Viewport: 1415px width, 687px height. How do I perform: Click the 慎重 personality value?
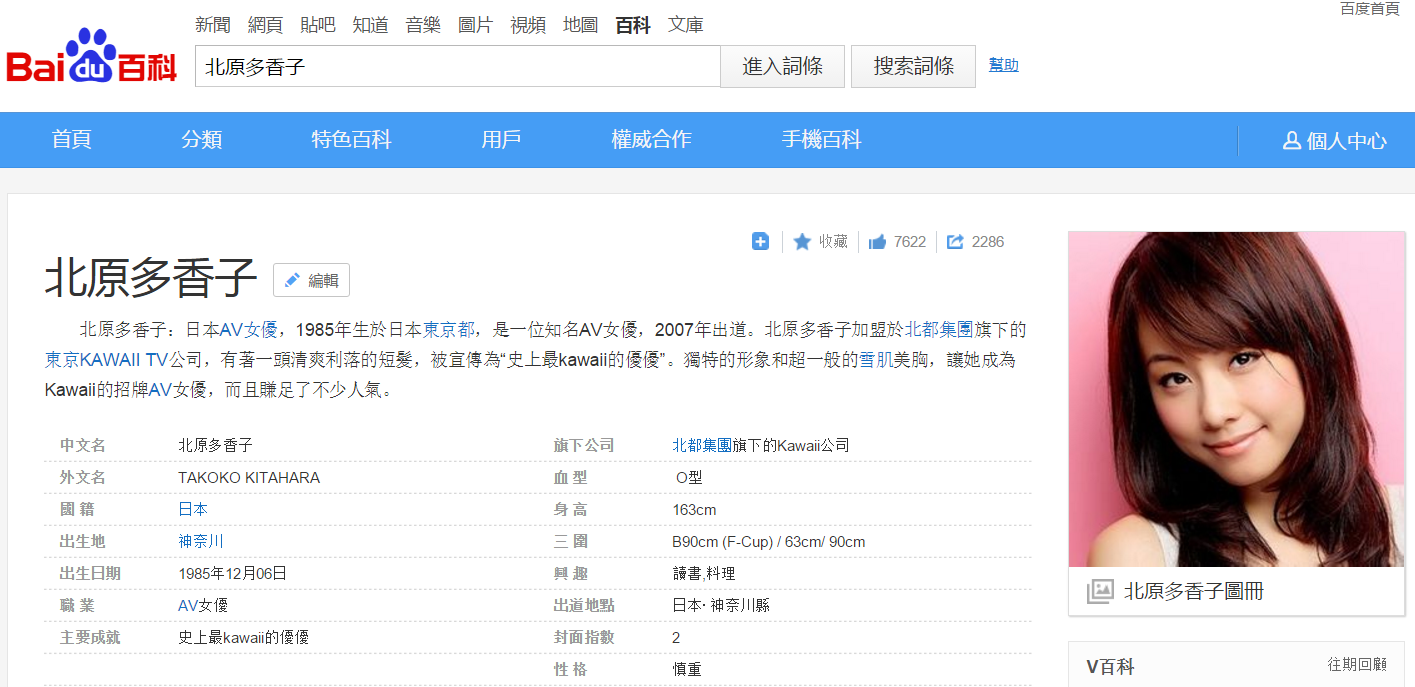pyautogui.click(x=688, y=669)
